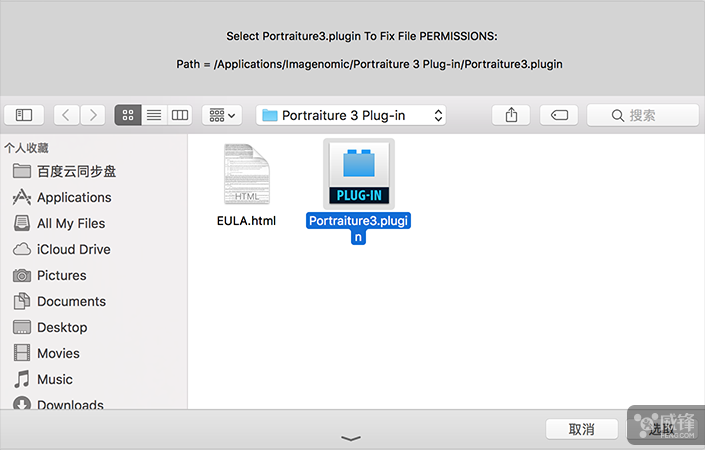This screenshot has height=450, width=705.
Task: Go forward with the right arrow
Action: click(x=92, y=115)
